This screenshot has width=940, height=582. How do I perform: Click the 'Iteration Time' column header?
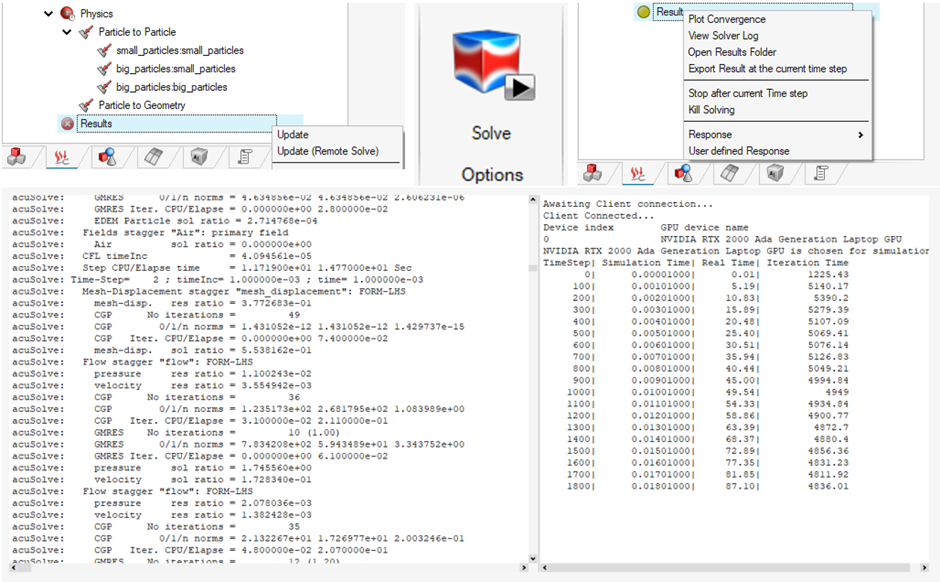(807, 263)
